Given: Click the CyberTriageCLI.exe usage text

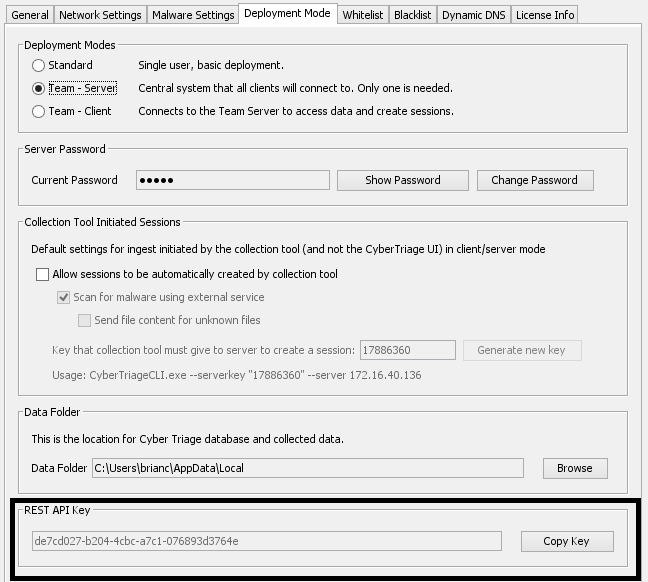Looking at the screenshot, I should point(236,375).
